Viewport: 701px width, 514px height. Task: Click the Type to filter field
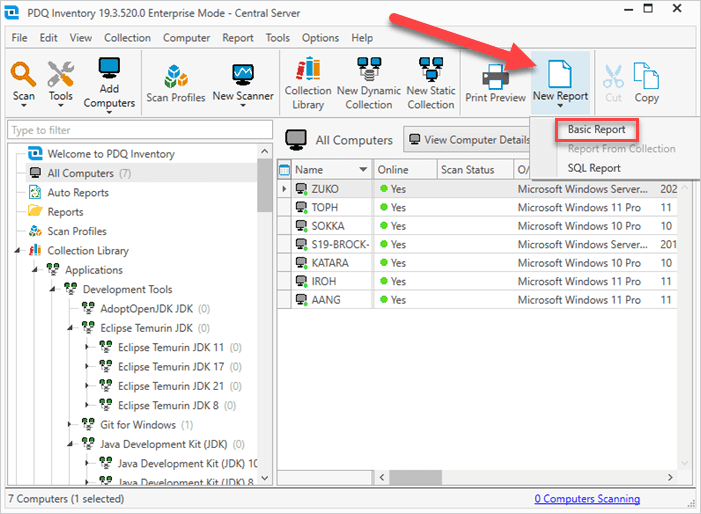click(x=140, y=130)
